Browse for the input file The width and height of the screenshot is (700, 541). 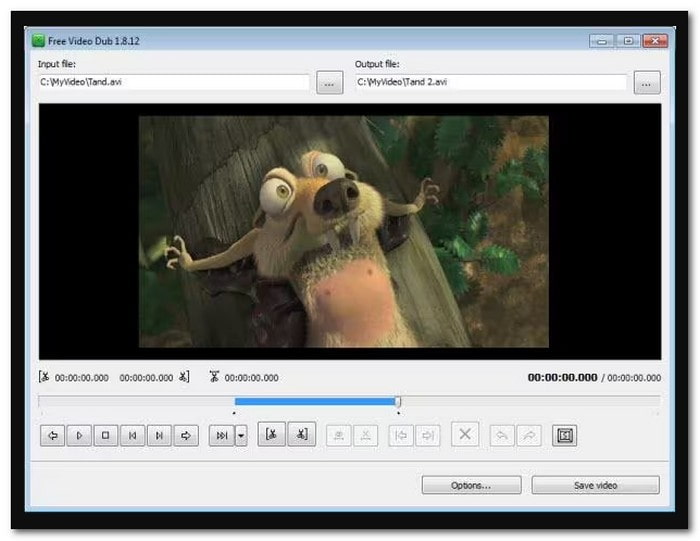(329, 83)
